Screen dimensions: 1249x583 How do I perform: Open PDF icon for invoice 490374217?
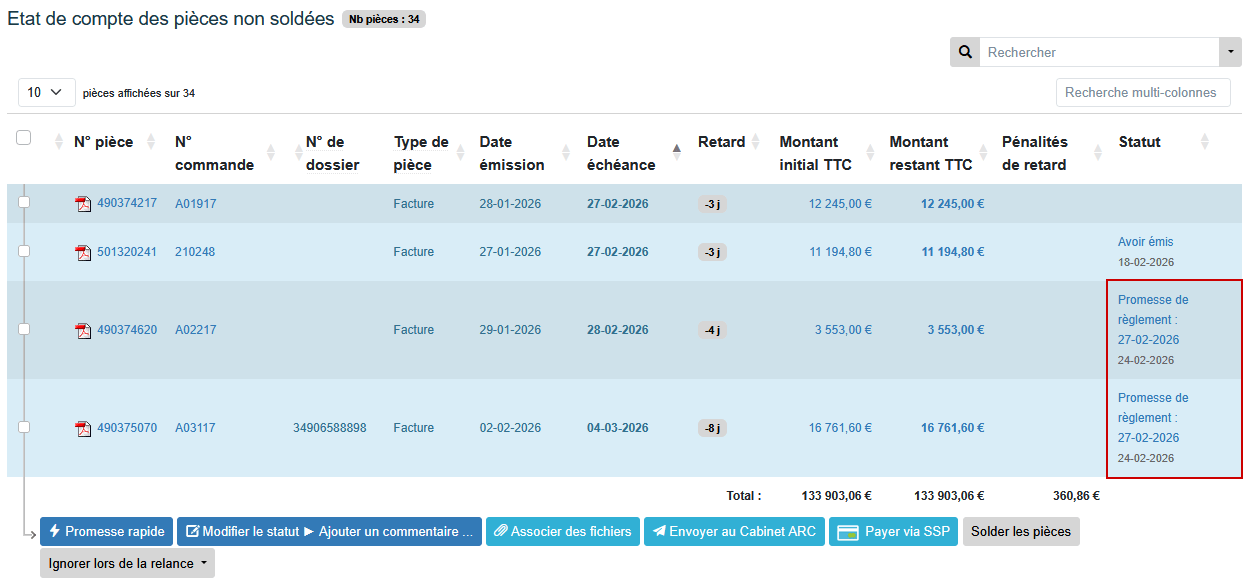(83, 204)
